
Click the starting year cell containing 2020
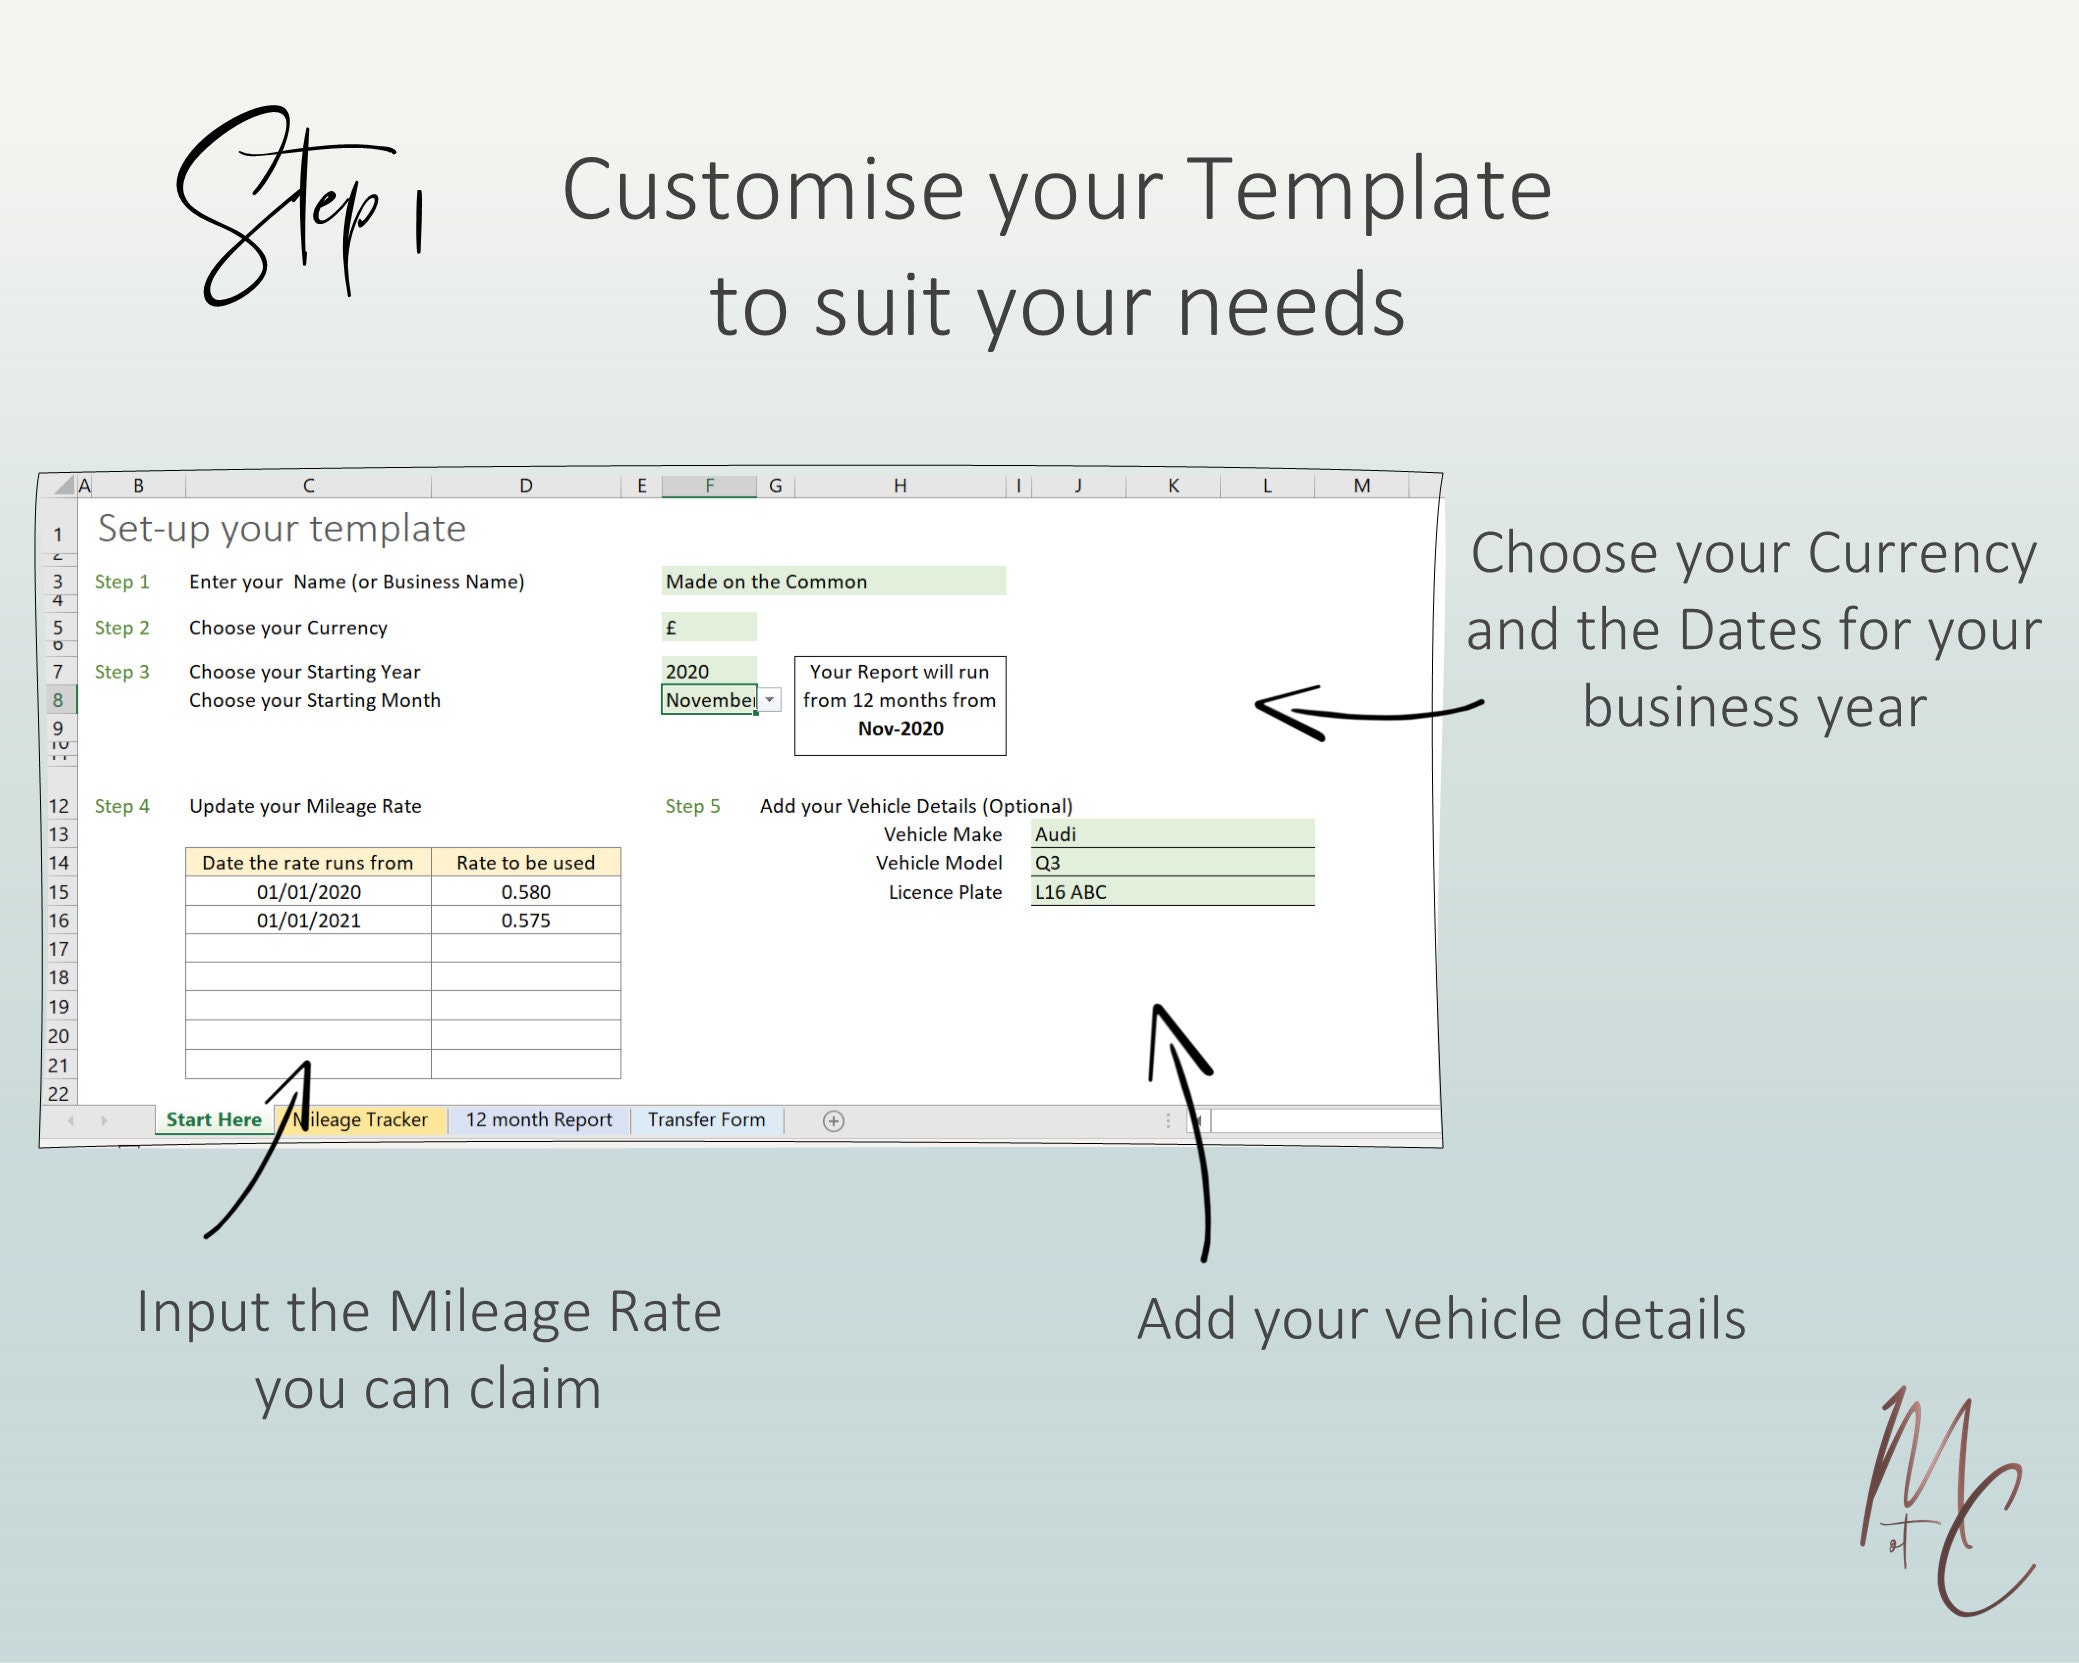[x=709, y=671]
